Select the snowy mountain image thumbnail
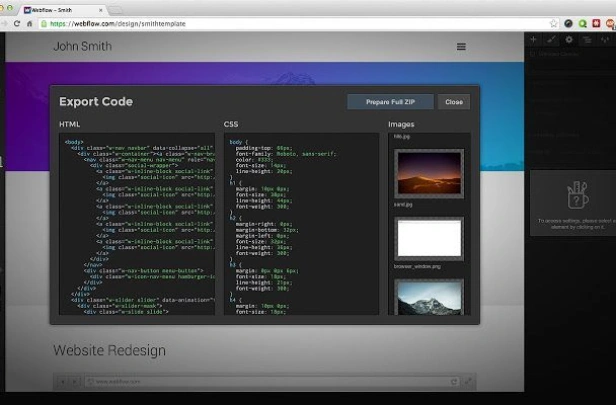The image size is (616, 405). tap(429, 297)
